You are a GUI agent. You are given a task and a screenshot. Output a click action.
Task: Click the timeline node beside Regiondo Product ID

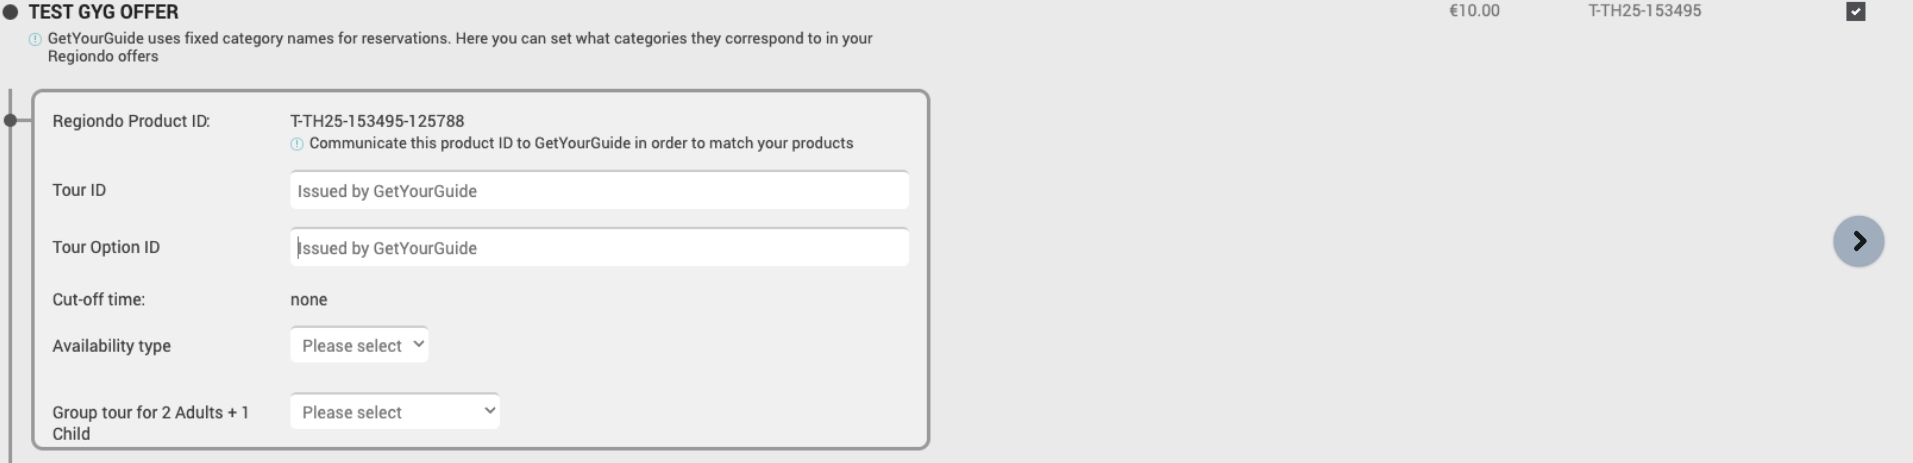click(10, 121)
